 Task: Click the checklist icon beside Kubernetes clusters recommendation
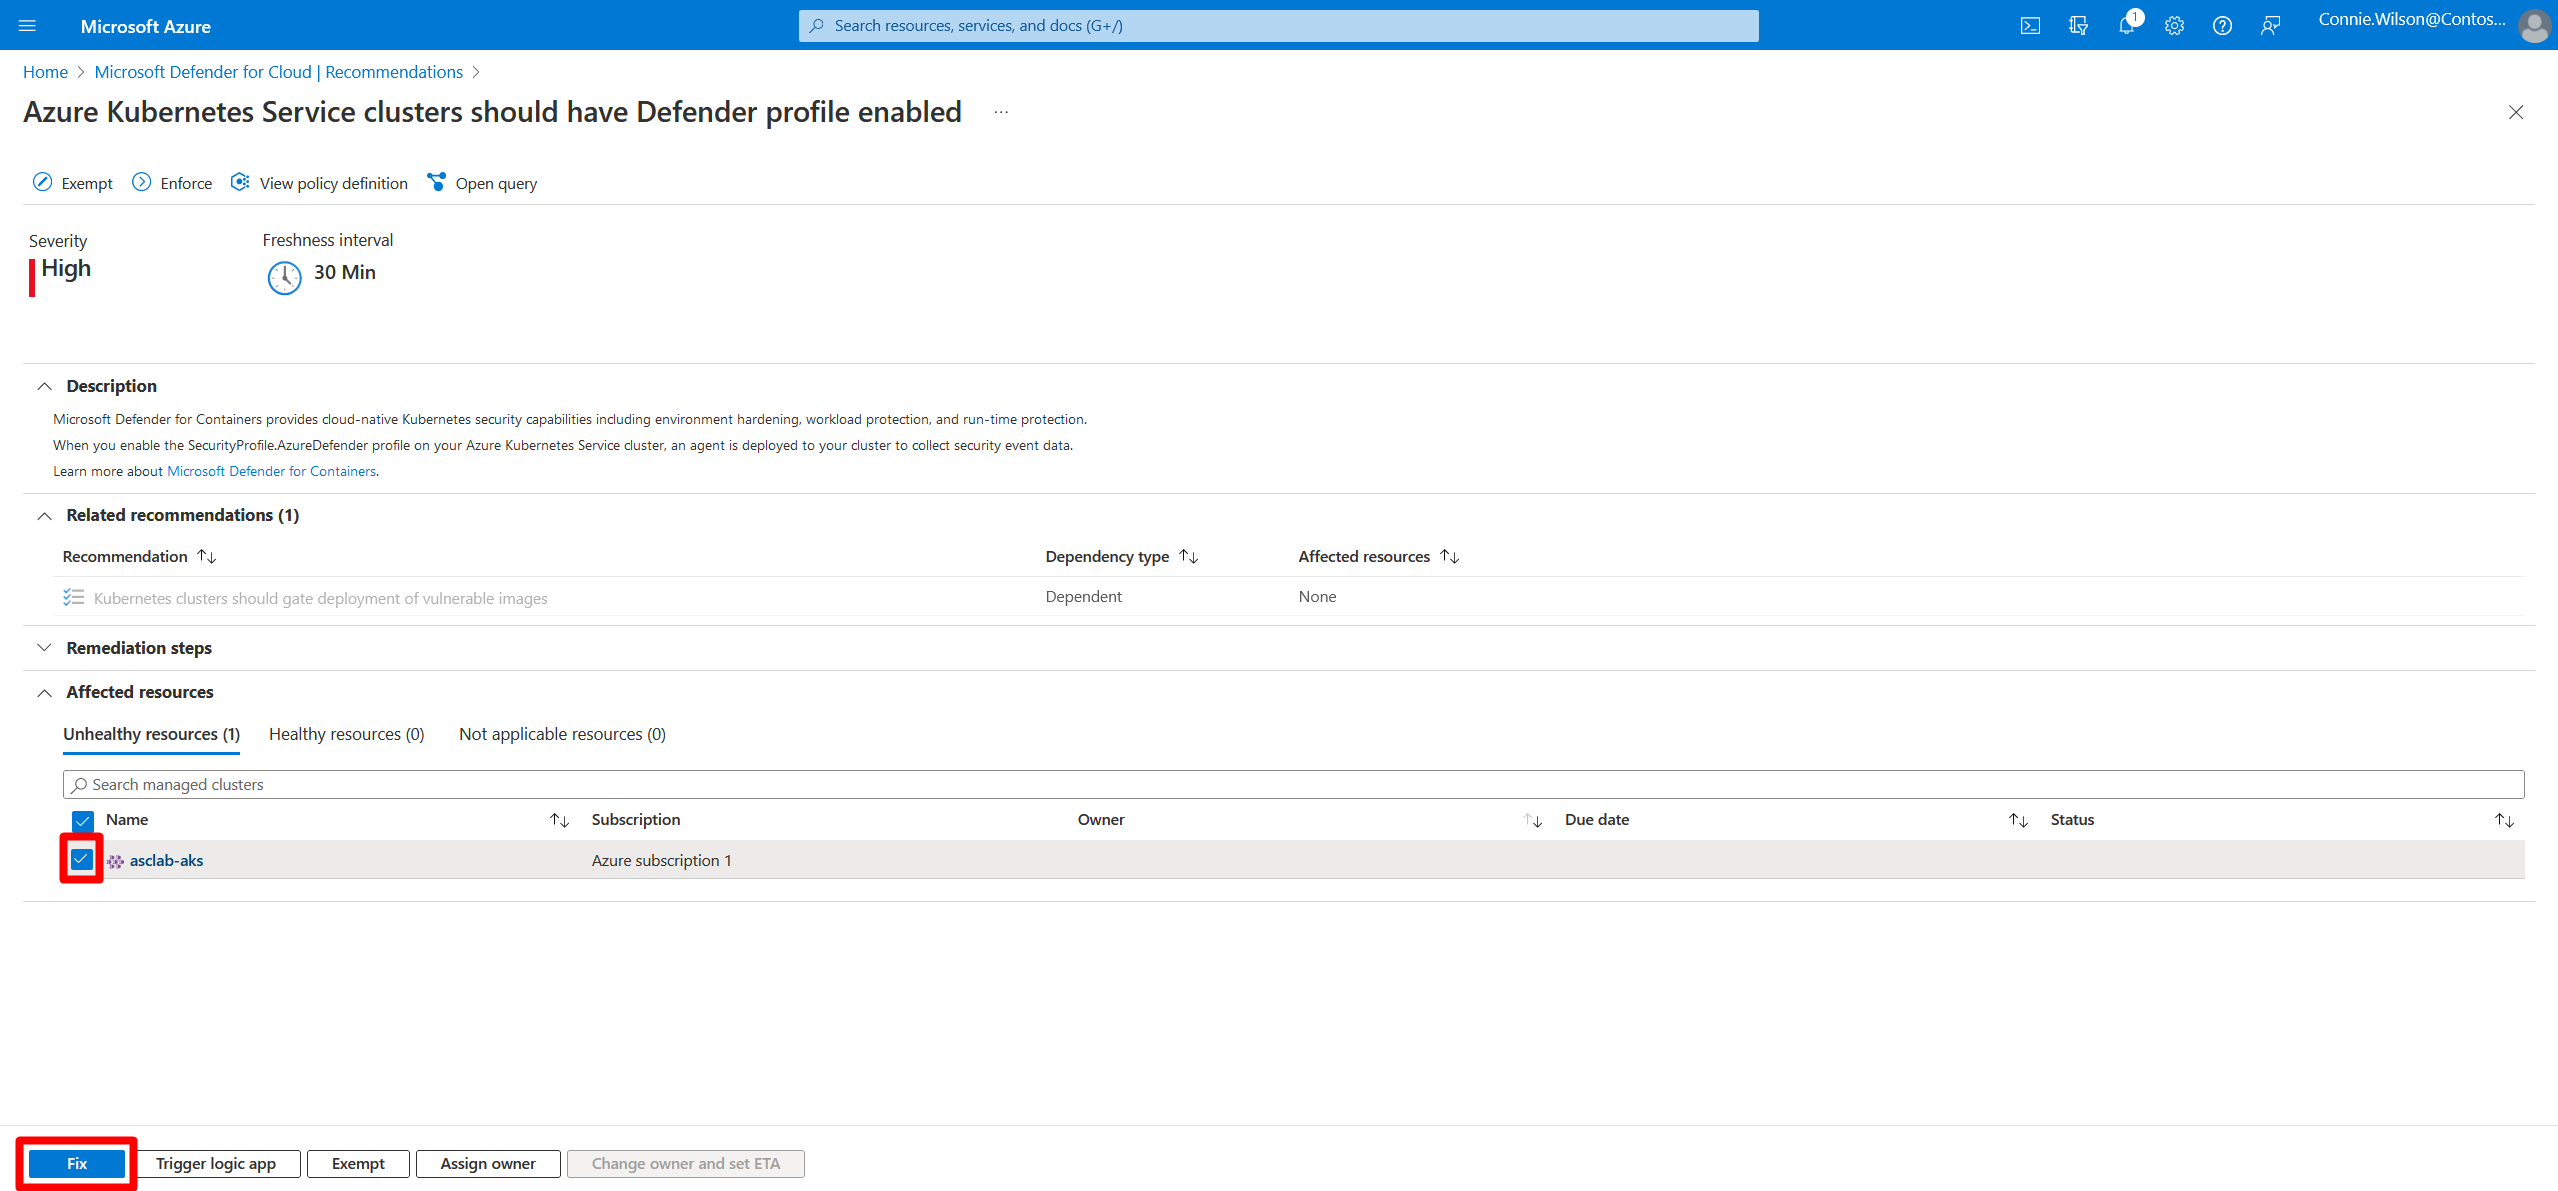point(73,597)
